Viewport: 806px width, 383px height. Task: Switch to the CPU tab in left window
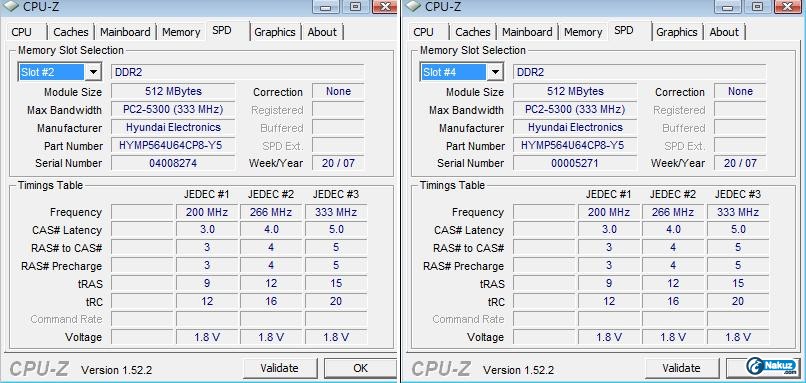[22, 32]
